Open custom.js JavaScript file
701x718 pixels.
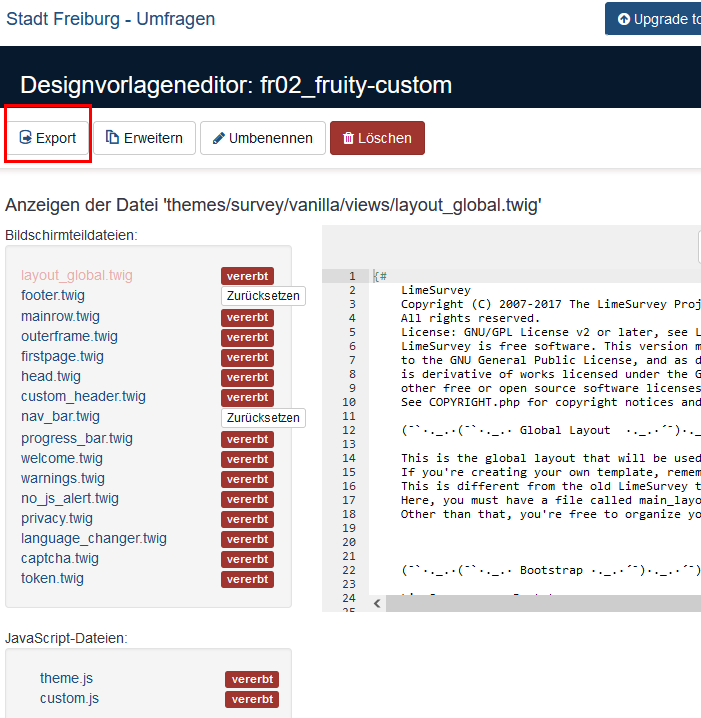point(69,698)
